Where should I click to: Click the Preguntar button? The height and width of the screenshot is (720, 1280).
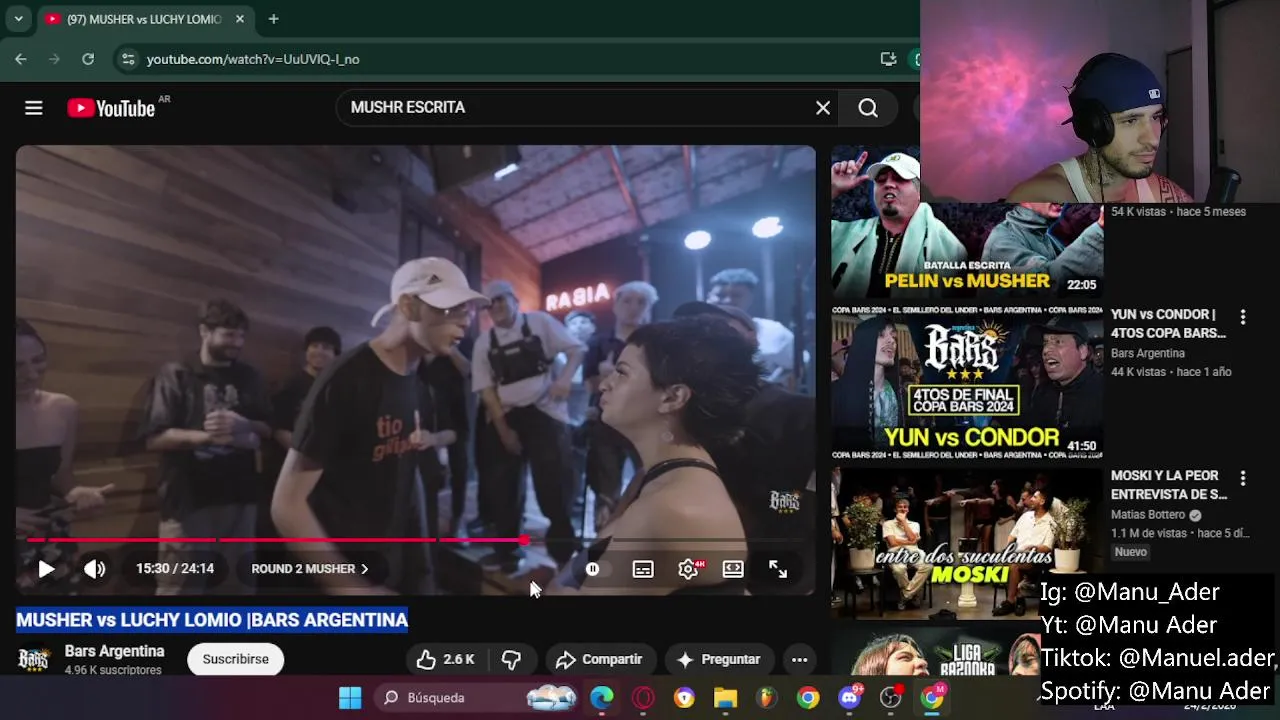[x=719, y=659]
